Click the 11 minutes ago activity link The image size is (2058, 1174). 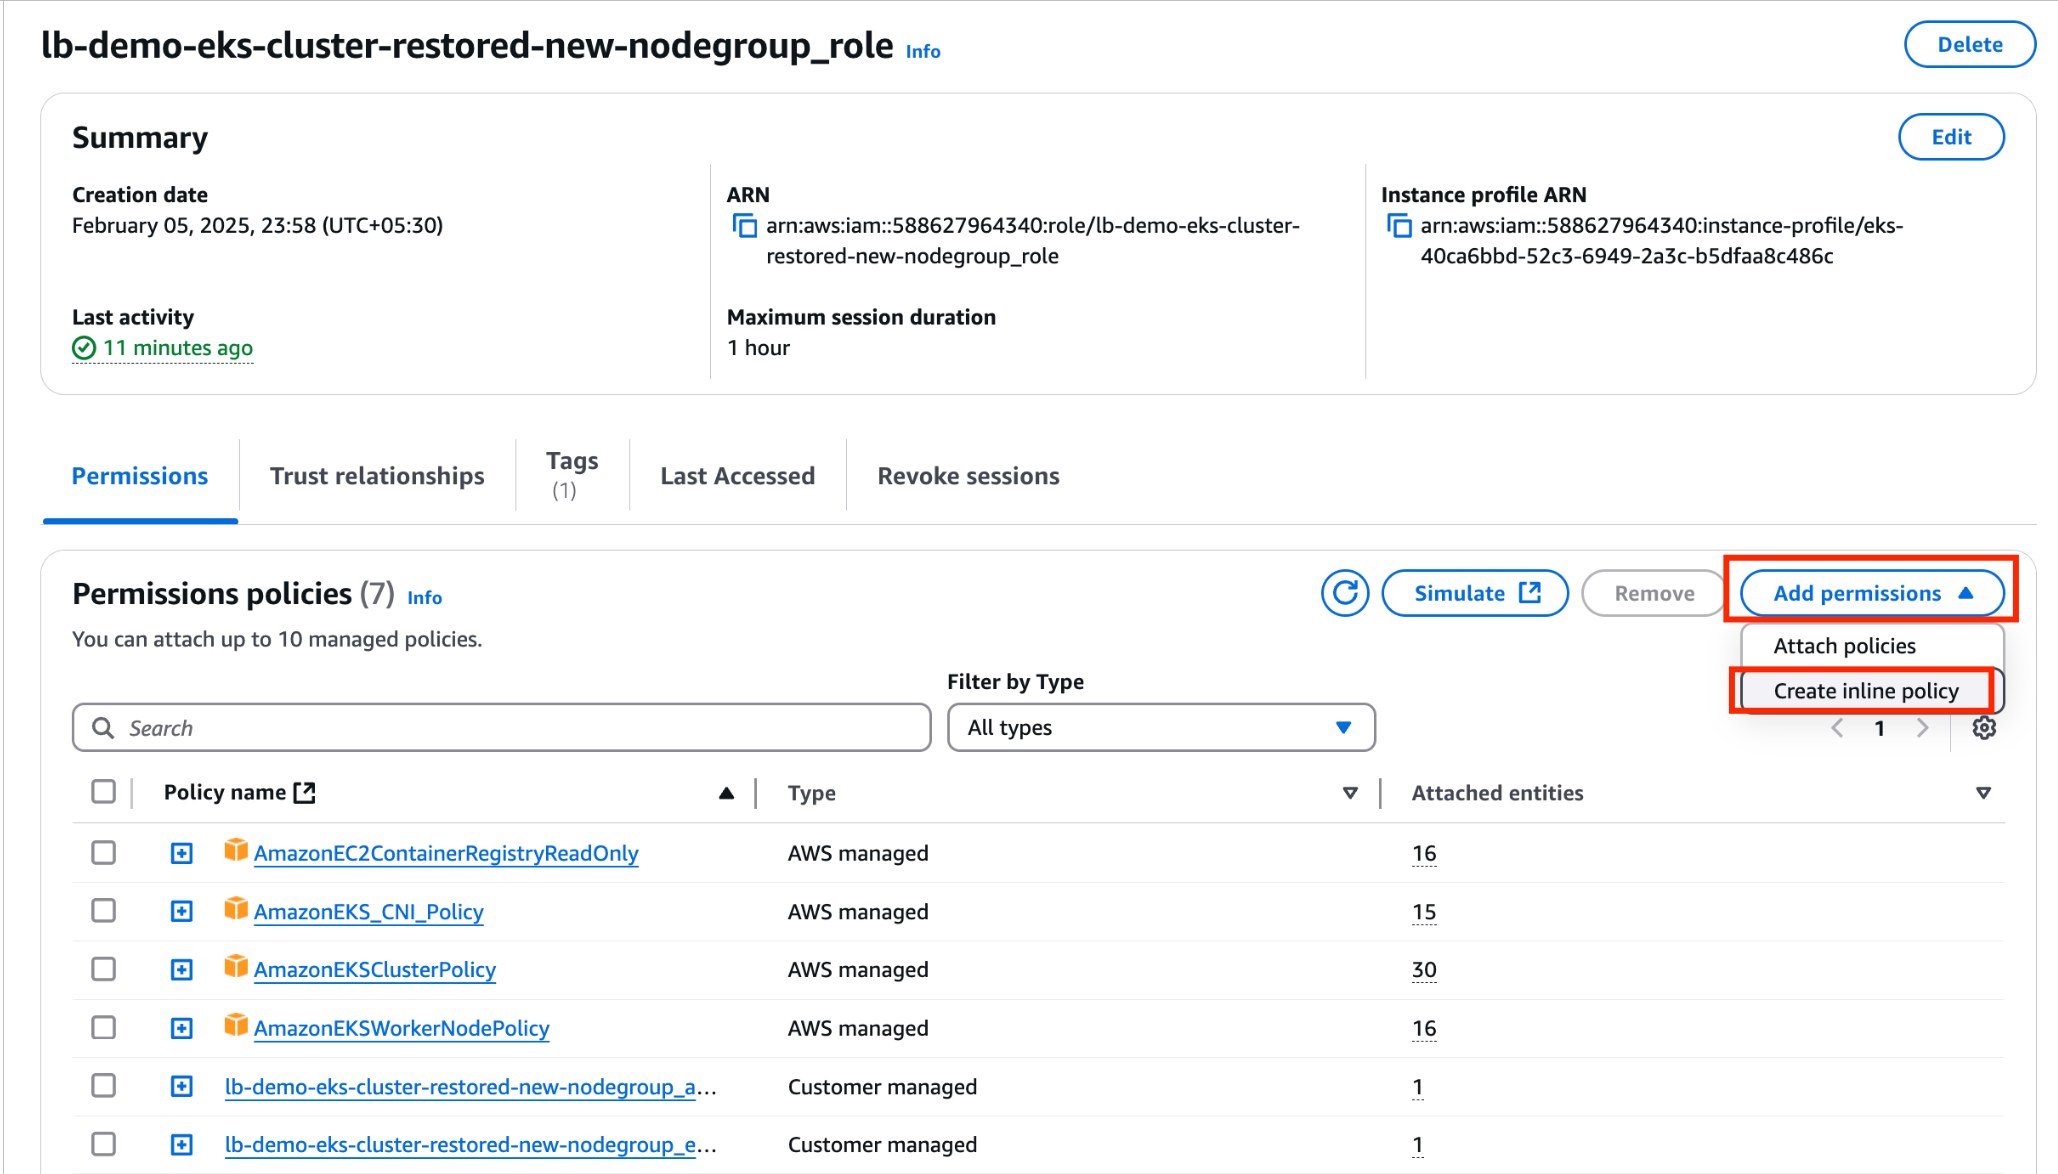(x=178, y=348)
